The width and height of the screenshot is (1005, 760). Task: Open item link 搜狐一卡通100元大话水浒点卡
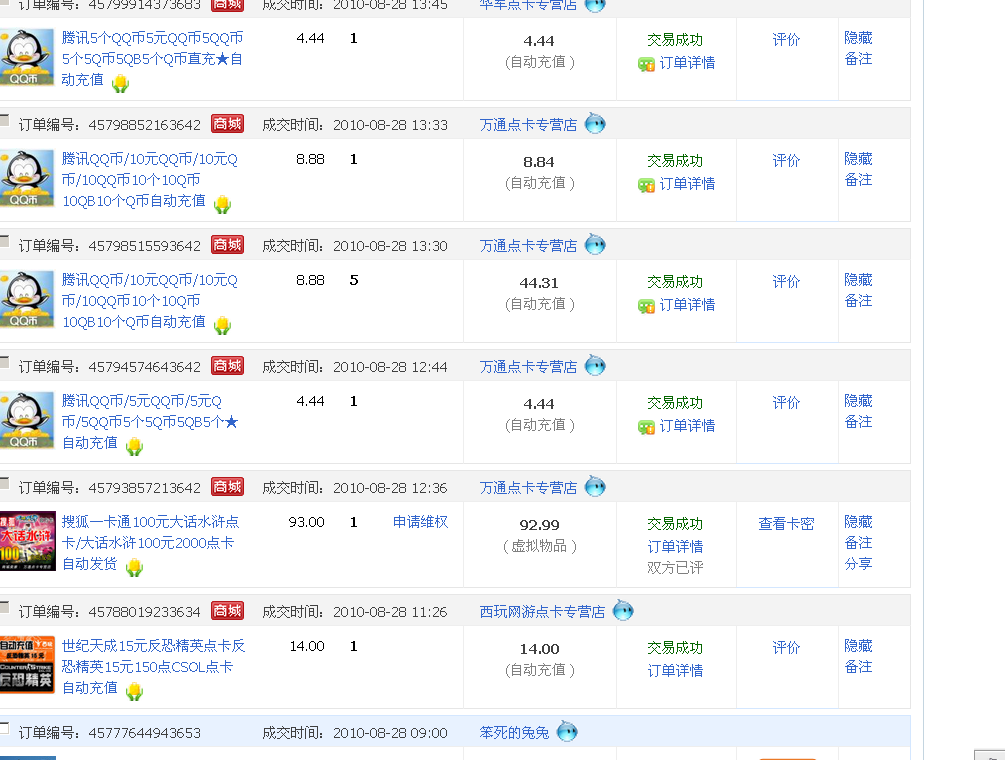tap(151, 543)
